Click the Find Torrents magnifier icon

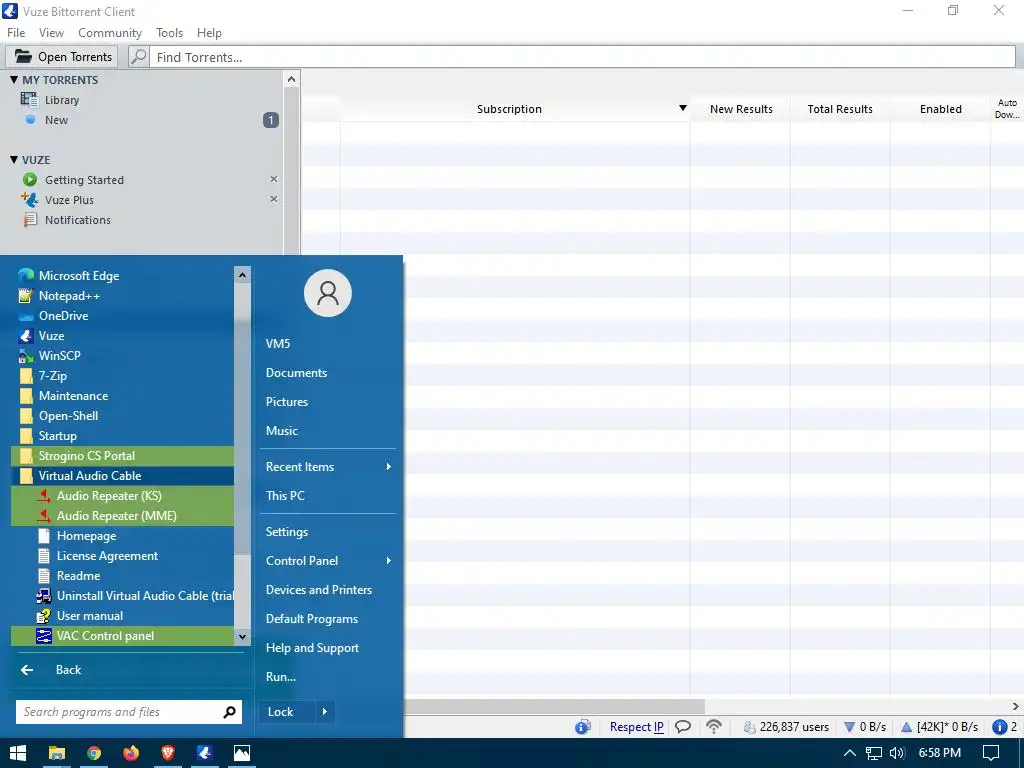click(138, 57)
